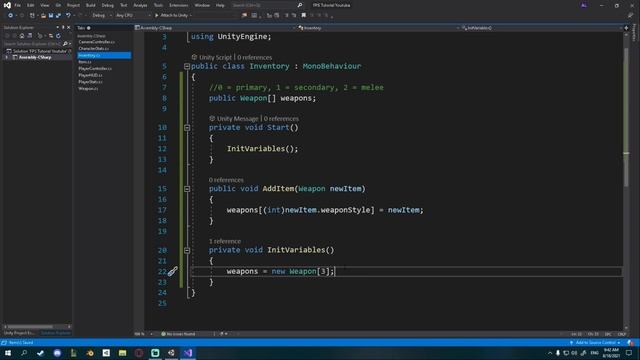Viewport: 640px width, 360px height.
Task: Click the Visual Studio logo icon
Action: click(7, 5)
